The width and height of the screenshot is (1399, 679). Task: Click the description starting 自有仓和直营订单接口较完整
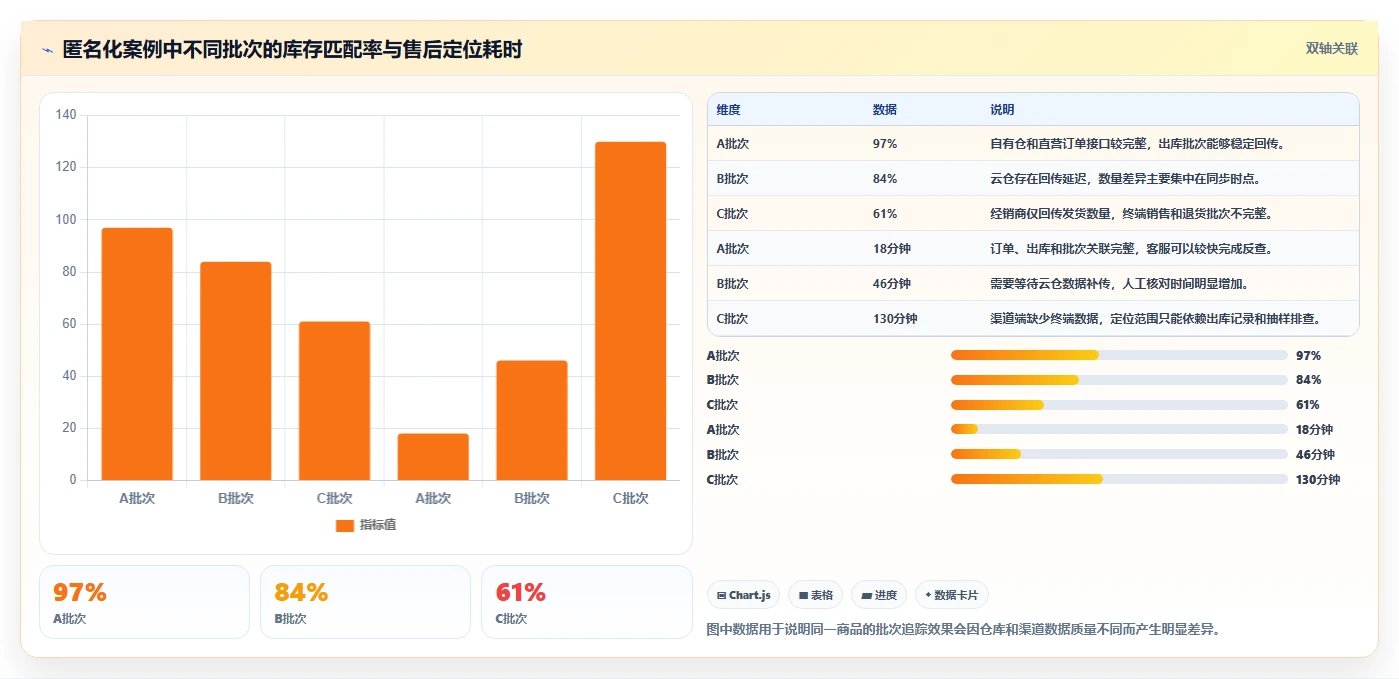pyautogui.click(x=1138, y=144)
